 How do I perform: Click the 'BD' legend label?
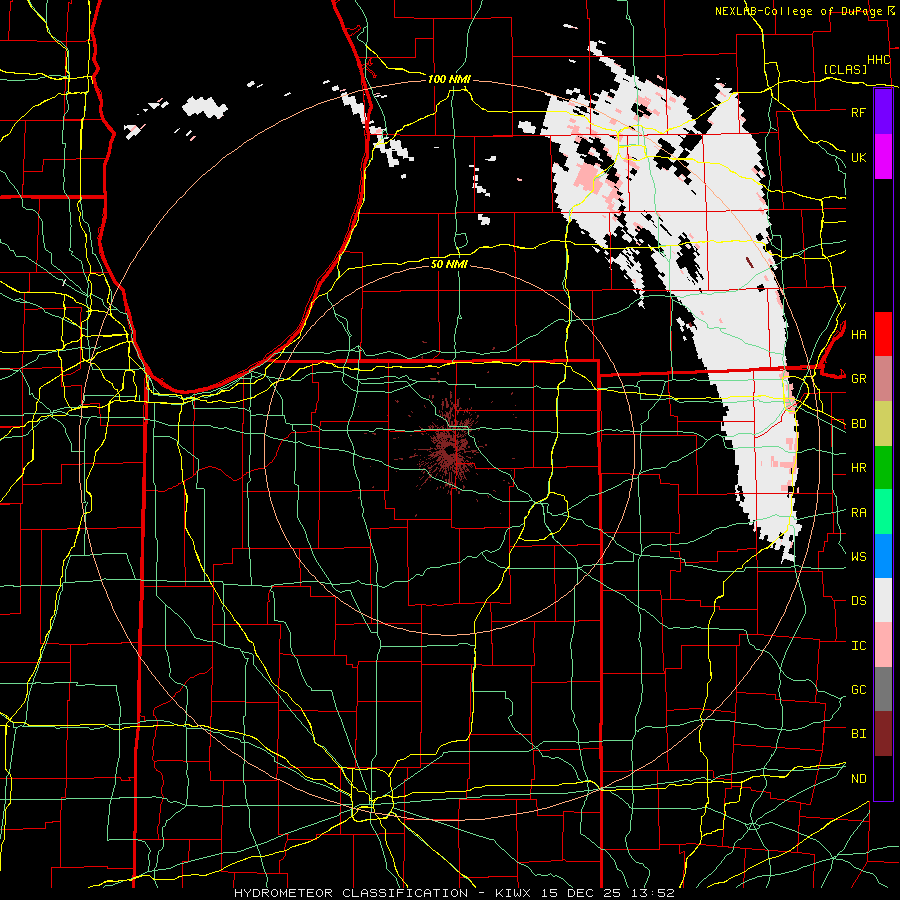click(858, 424)
